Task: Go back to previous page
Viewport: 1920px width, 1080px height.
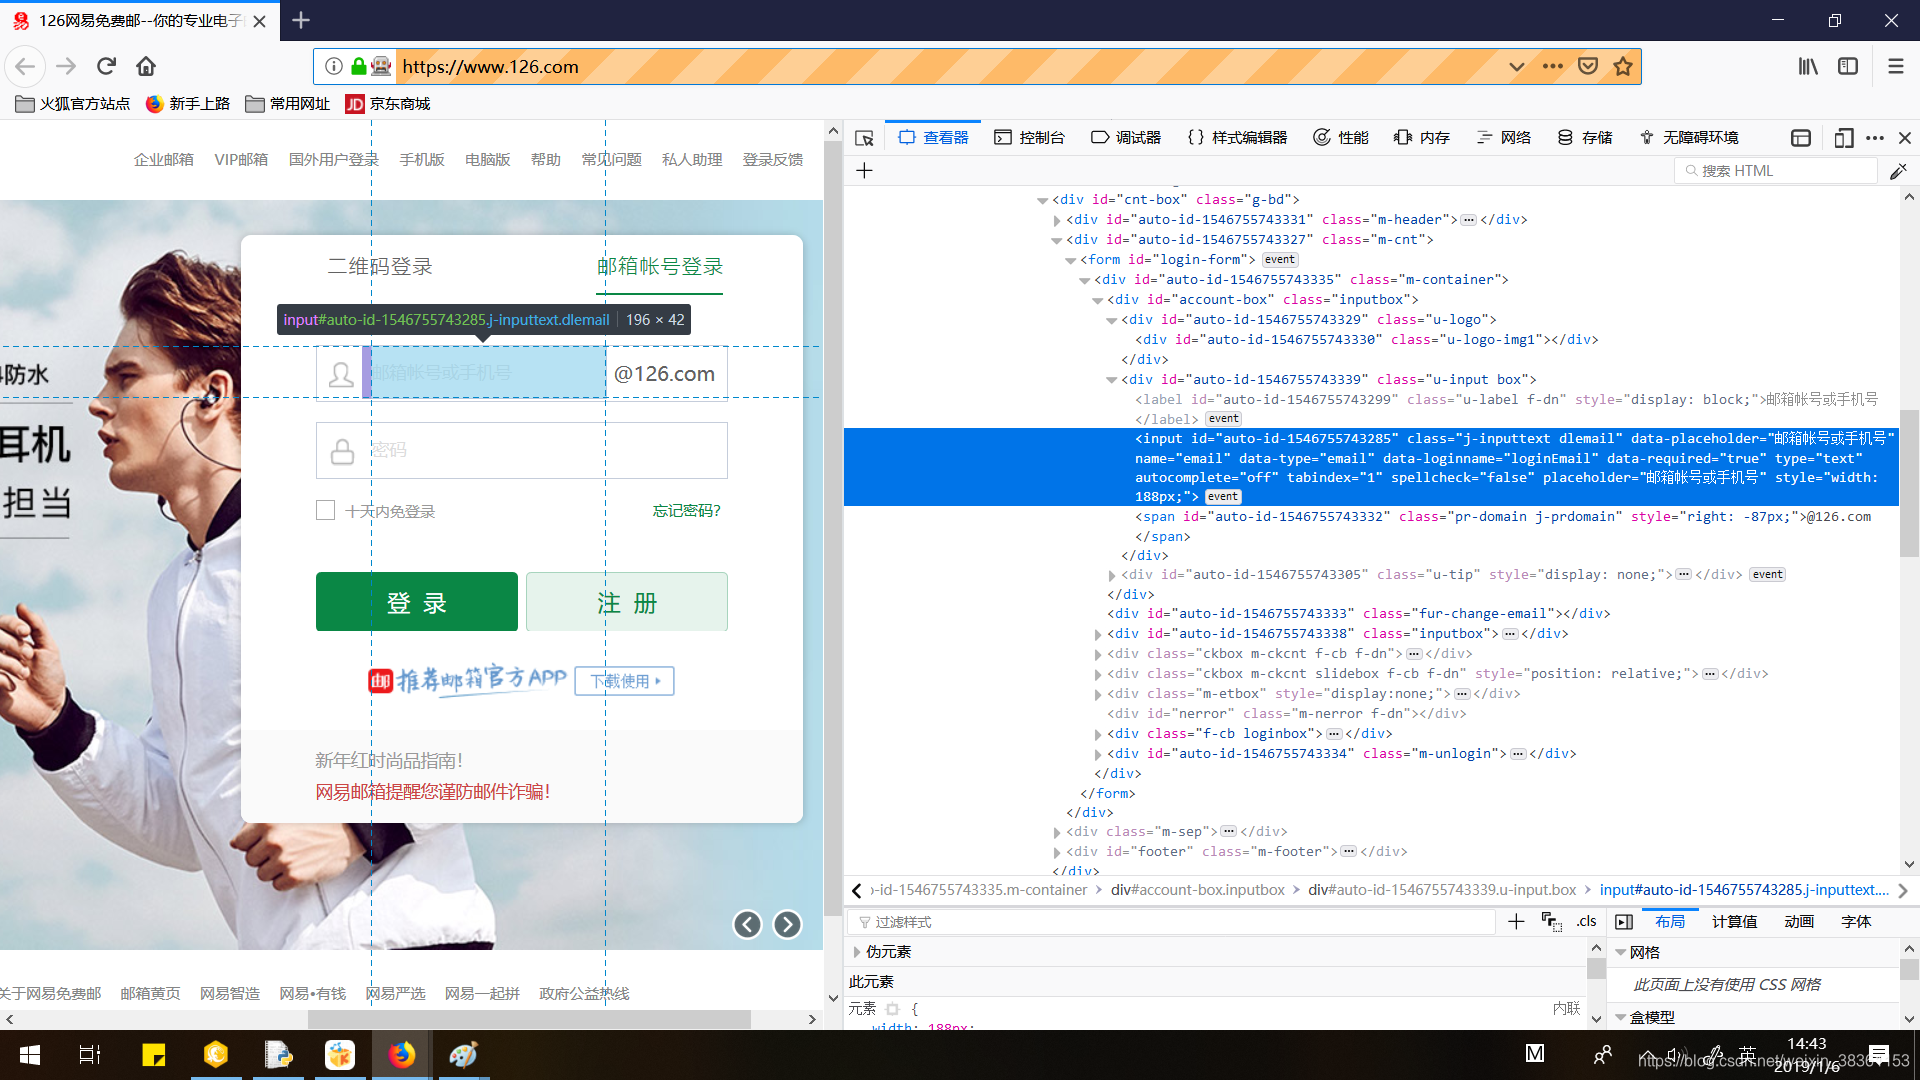Action: pyautogui.click(x=25, y=66)
